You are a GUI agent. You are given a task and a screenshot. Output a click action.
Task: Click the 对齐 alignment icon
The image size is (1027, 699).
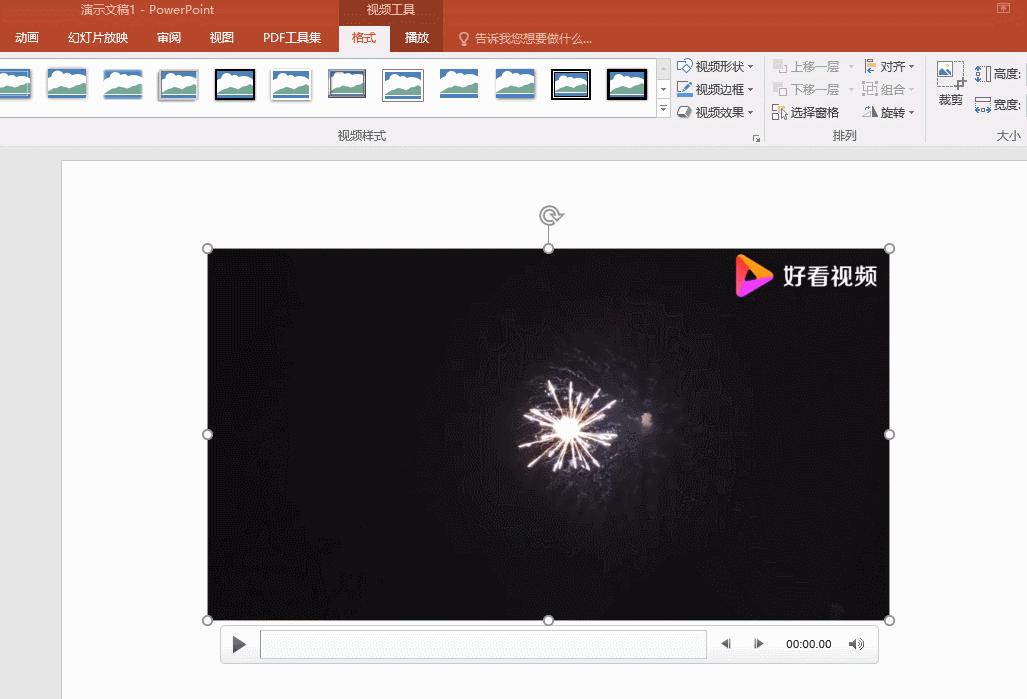[870, 66]
